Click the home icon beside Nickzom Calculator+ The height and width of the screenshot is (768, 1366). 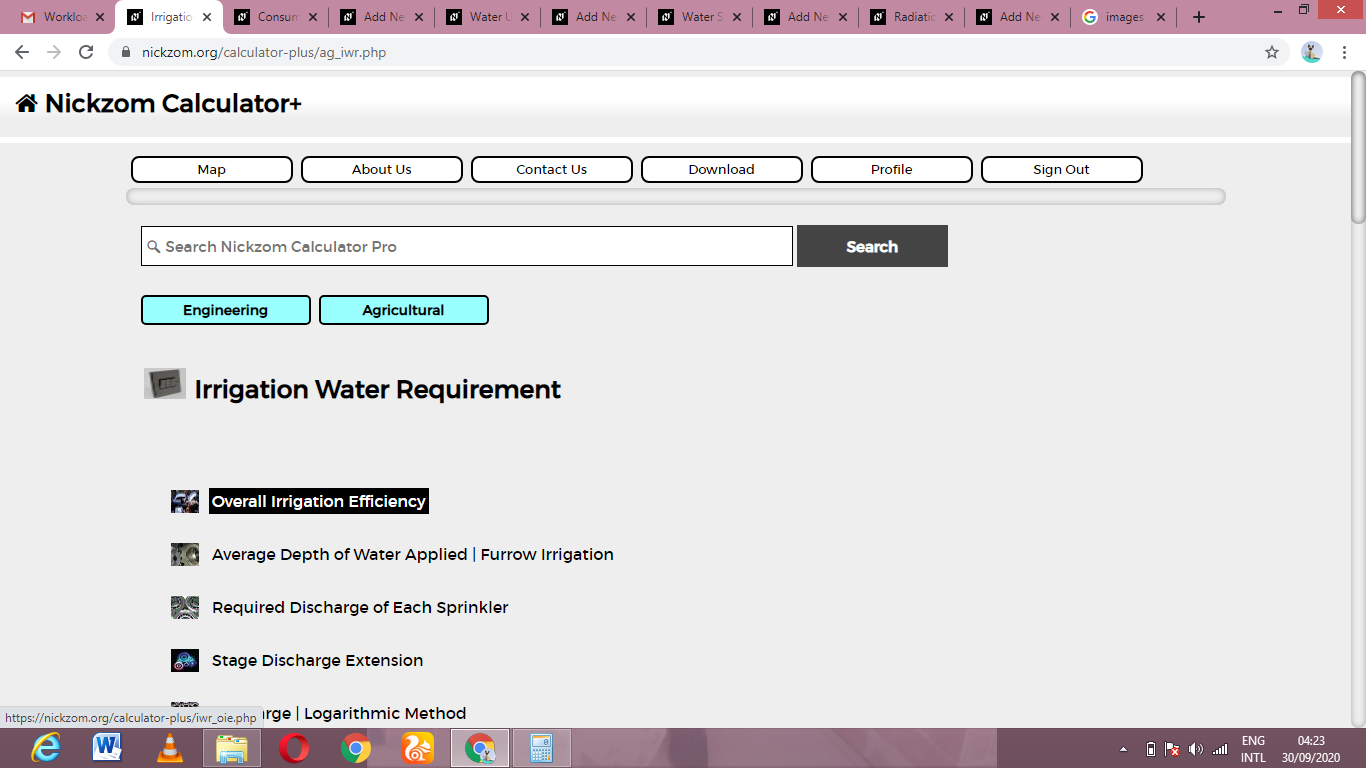click(27, 103)
